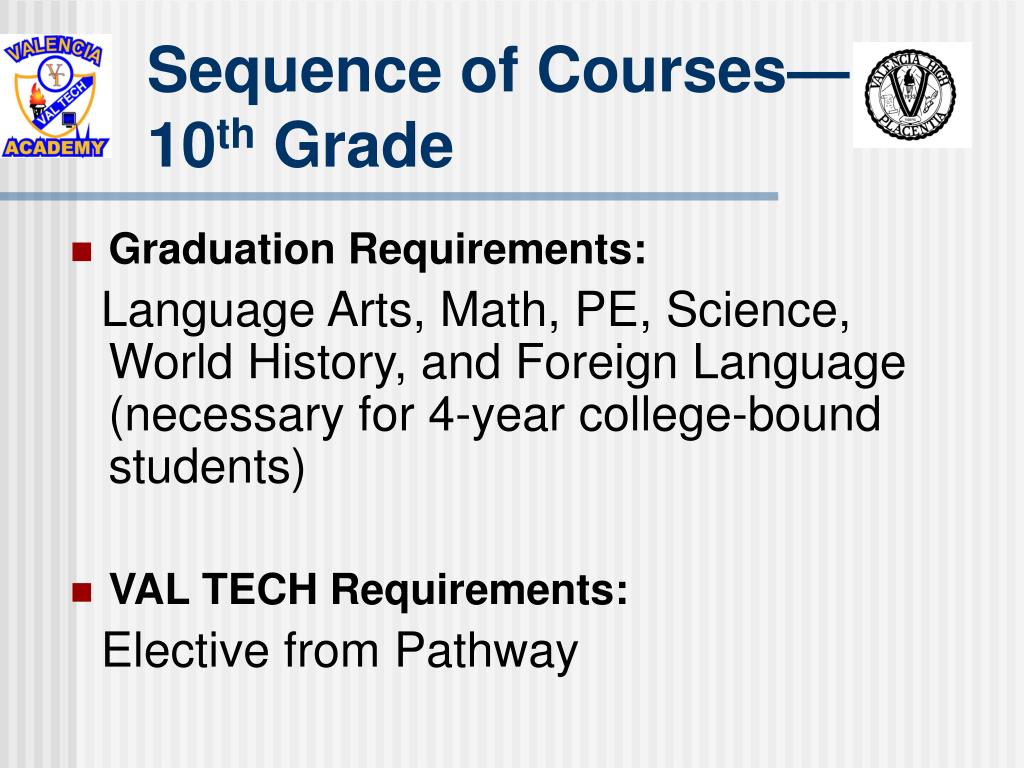Click the red bullet beside Graduation Requirements
Viewport: 1024px width, 768px height.
(x=82, y=251)
